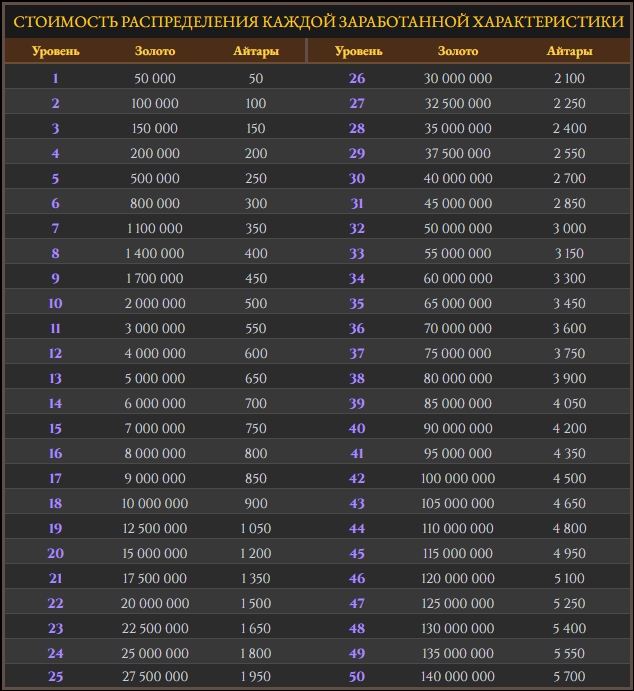Viewport: 634px width, 691px height.
Task: Select the level 25 number cell
Action: (55, 678)
